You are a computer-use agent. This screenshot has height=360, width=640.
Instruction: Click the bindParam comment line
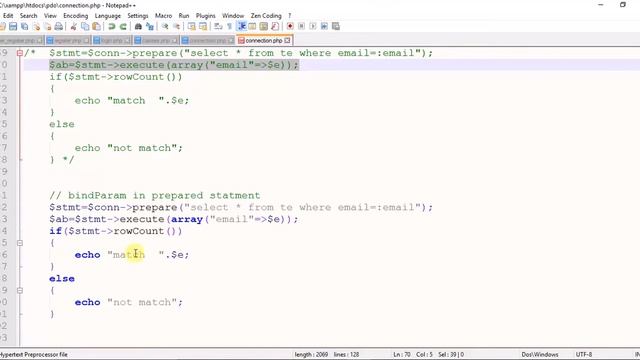tap(154, 196)
